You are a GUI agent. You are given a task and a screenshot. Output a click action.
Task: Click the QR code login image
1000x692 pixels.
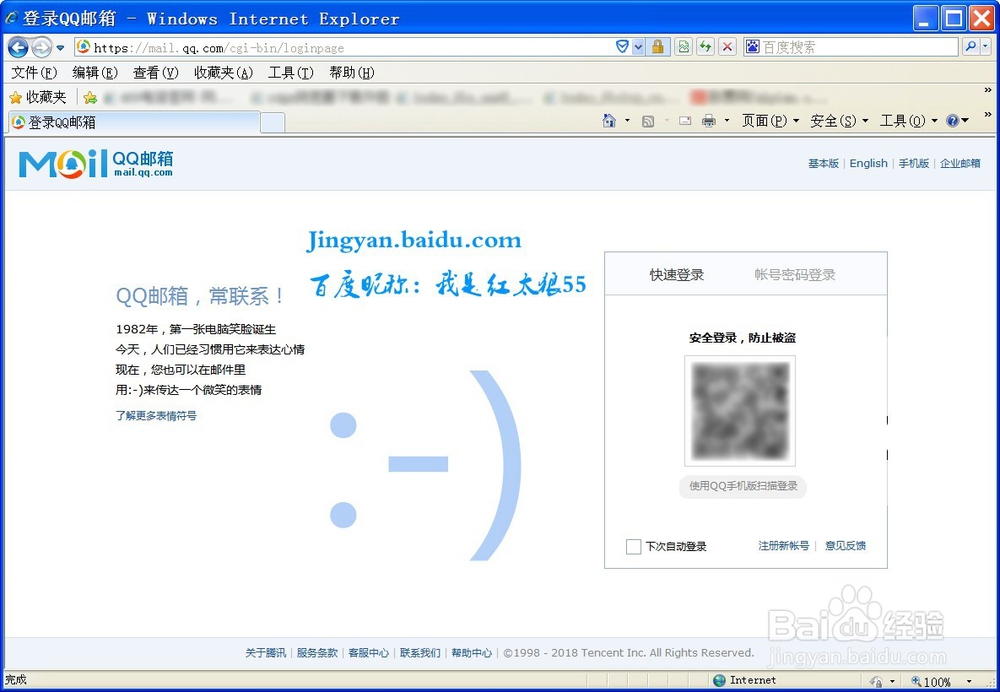point(740,411)
